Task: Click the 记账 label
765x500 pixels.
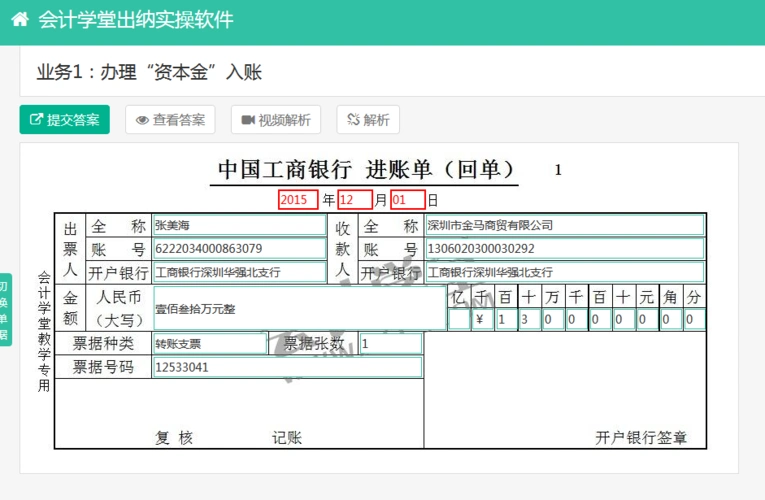Action: pos(287,438)
